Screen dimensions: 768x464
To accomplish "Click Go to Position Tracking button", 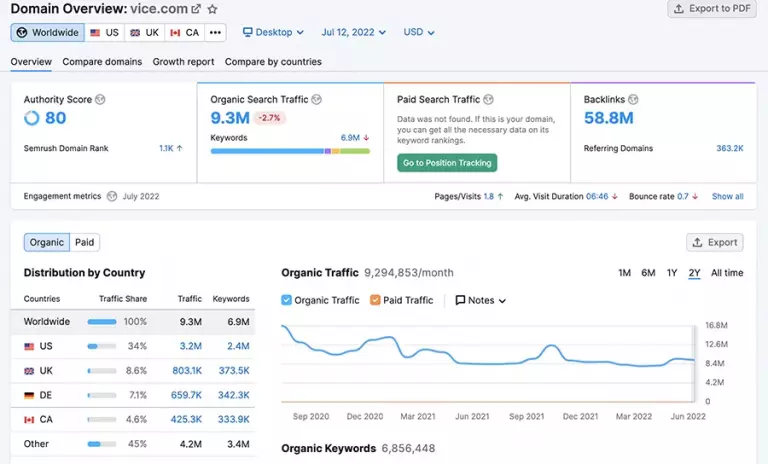I will click(447, 163).
